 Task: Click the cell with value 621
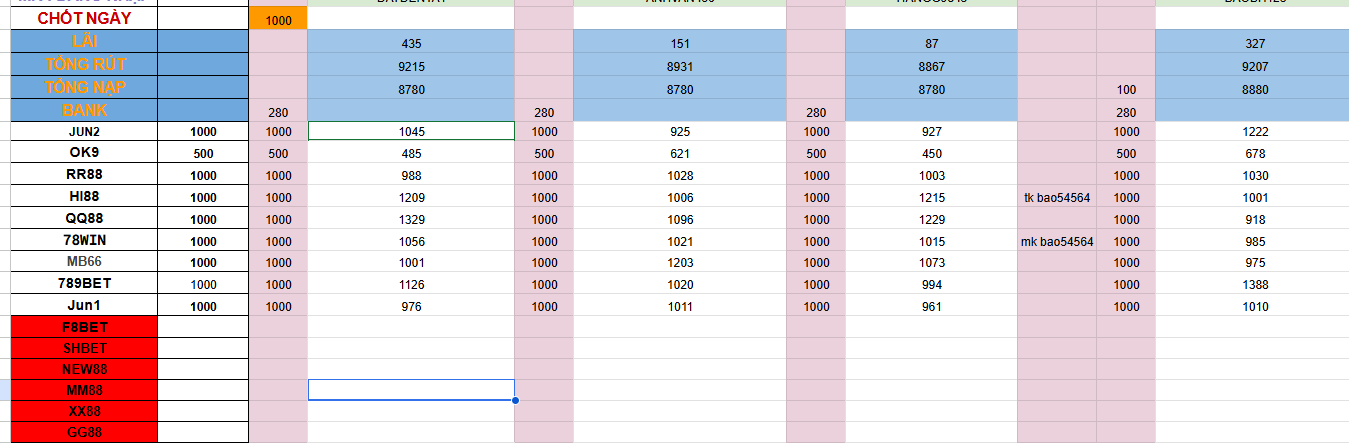click(680, 154)
